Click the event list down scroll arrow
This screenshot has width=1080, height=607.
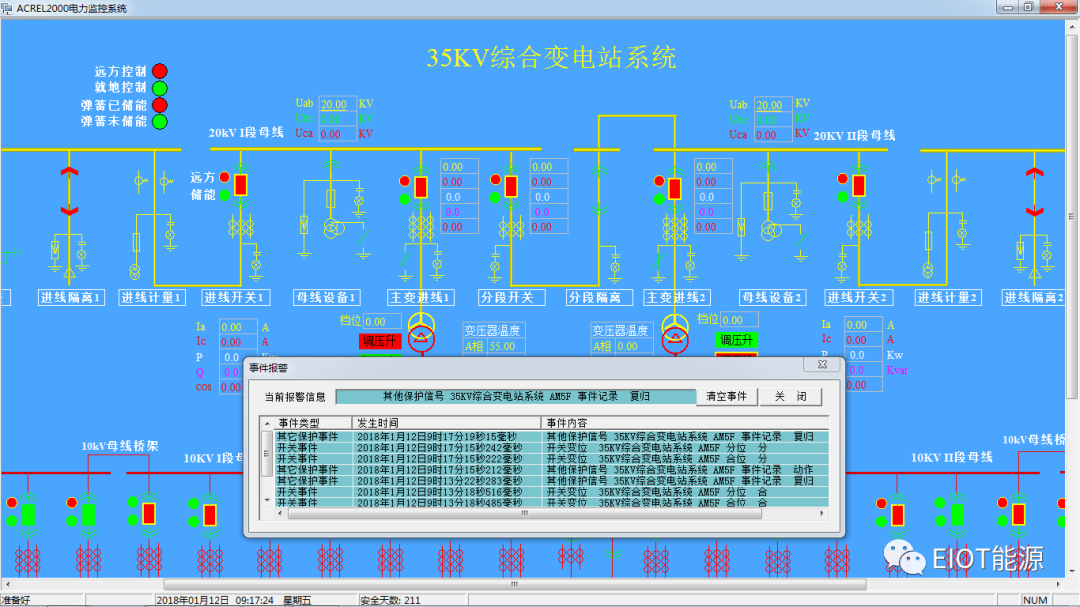click(267, 500)
